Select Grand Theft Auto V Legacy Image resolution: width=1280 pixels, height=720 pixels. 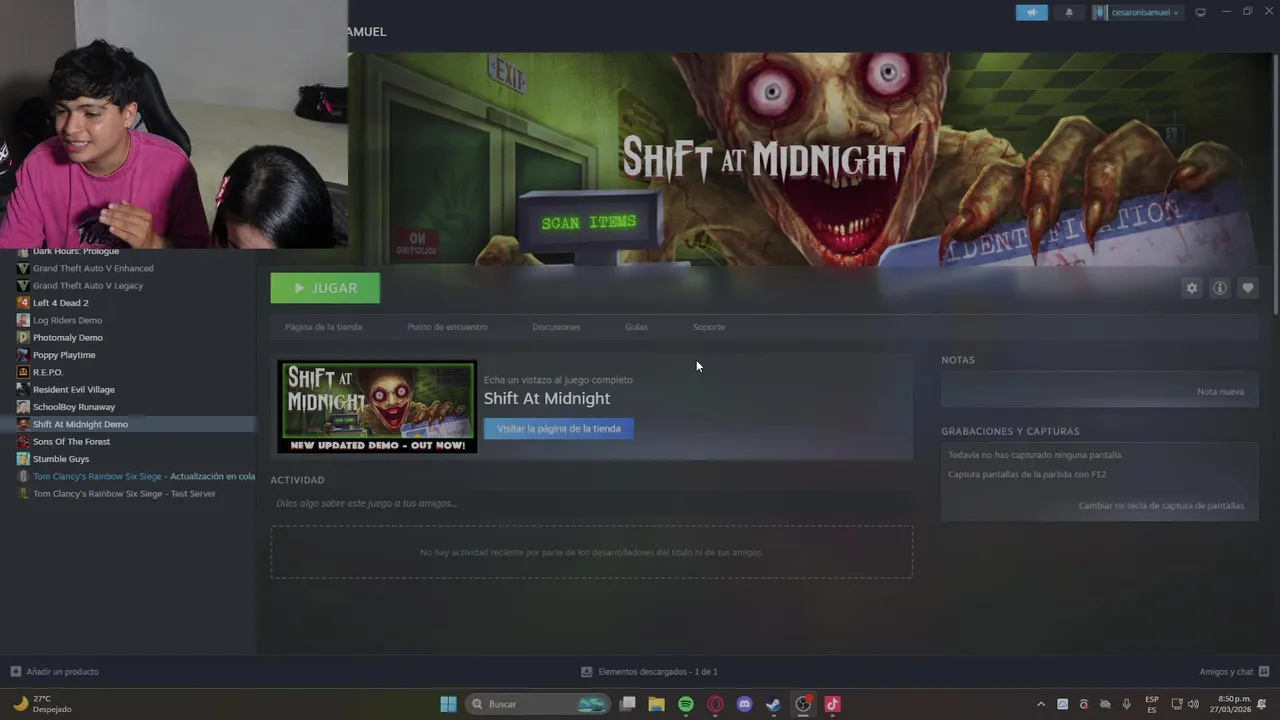88,285
